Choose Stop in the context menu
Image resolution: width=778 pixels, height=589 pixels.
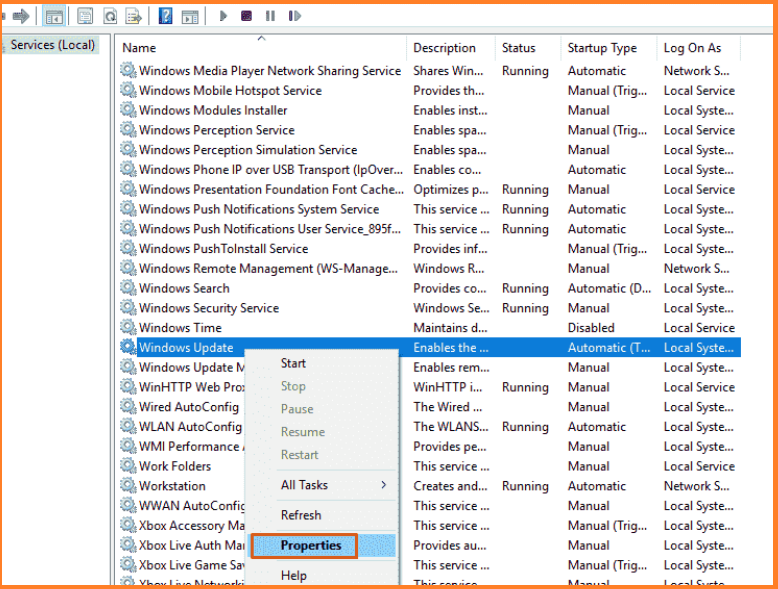pos(293,386)
